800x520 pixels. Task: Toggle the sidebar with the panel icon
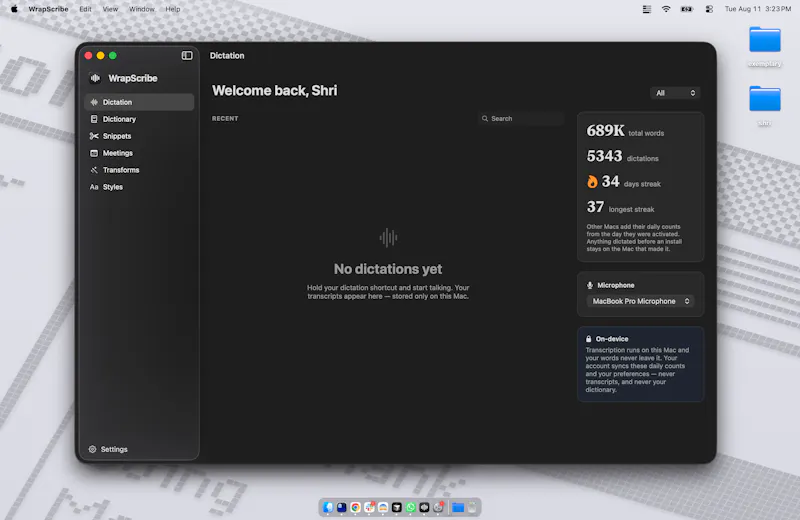187,55
